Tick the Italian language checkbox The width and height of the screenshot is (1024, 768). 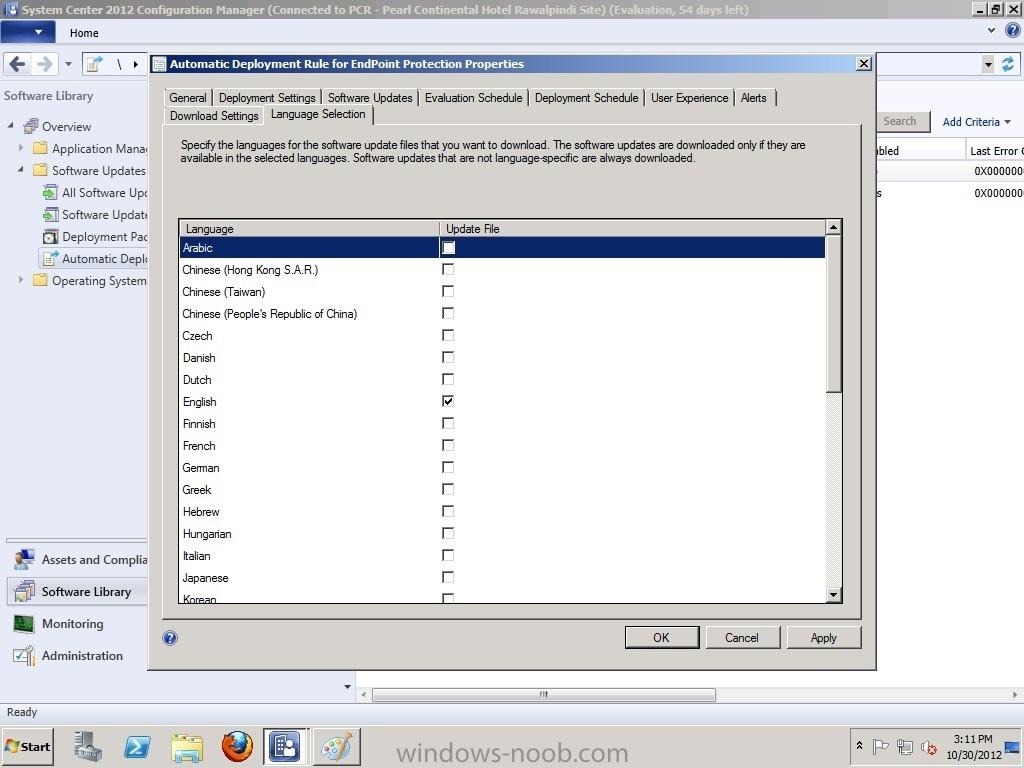[x=448, y=555]
